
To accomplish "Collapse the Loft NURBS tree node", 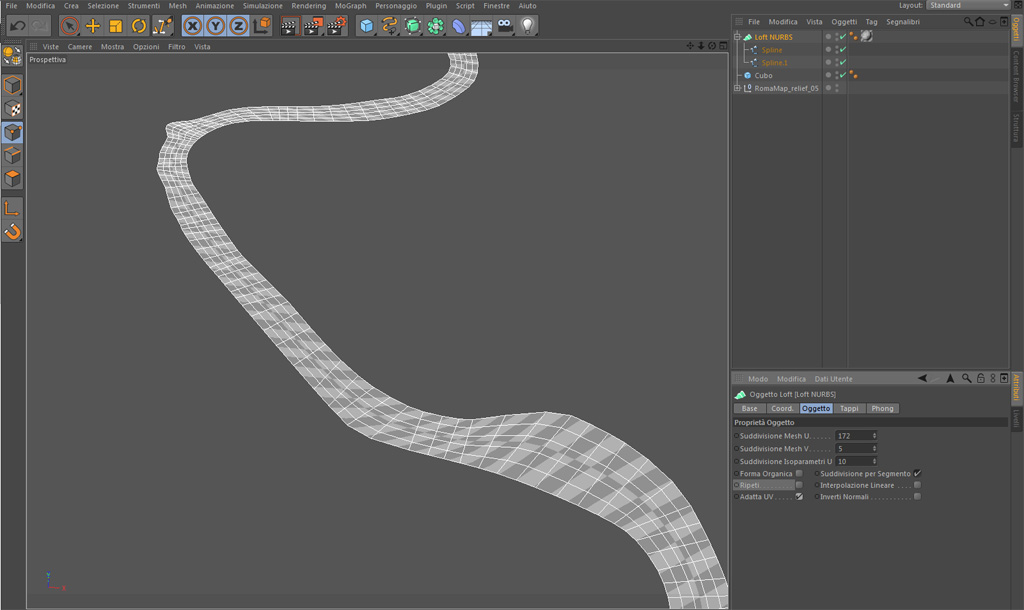I will 737,37.
